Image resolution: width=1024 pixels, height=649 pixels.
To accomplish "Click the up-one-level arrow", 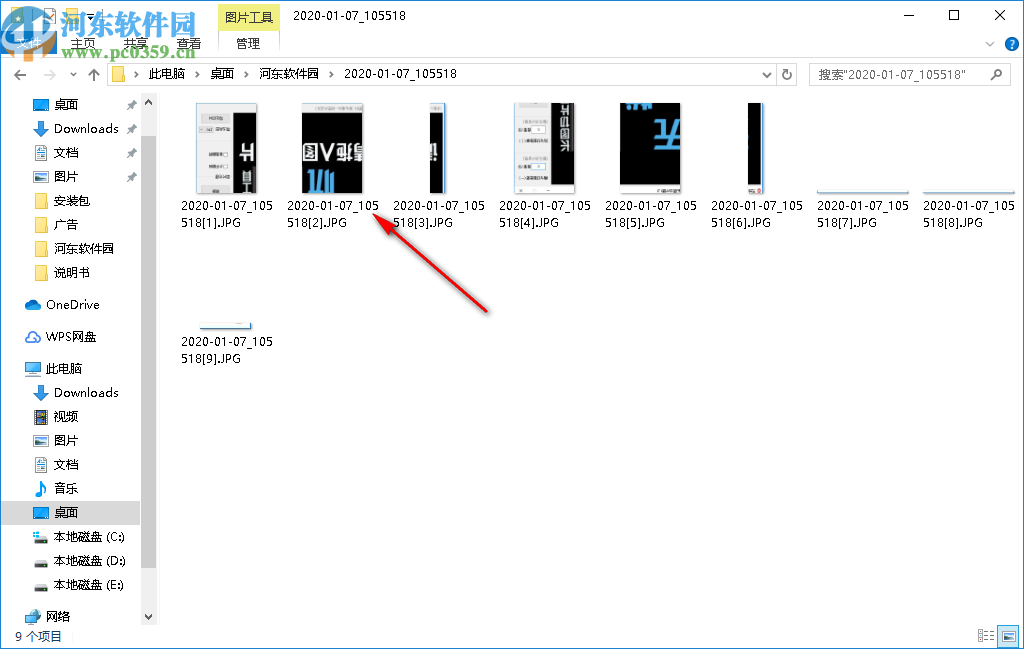I will point(94,73).
